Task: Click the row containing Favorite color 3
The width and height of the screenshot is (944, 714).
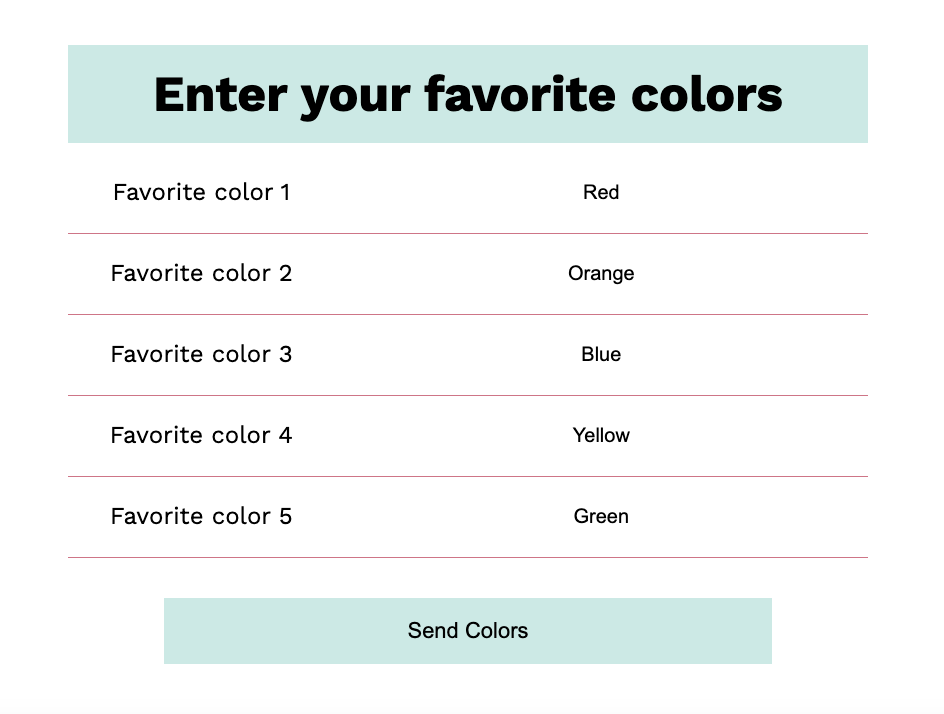Action: (x=467, y=354)
